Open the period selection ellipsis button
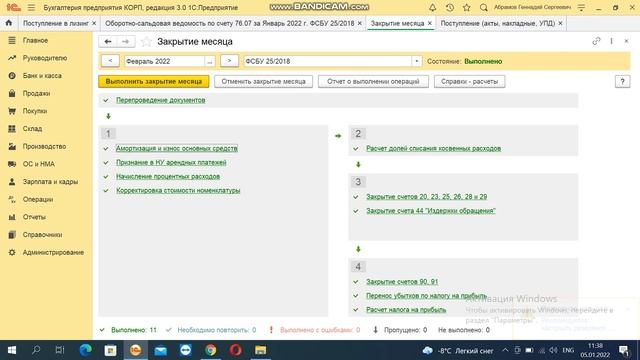 coord(209,61)
